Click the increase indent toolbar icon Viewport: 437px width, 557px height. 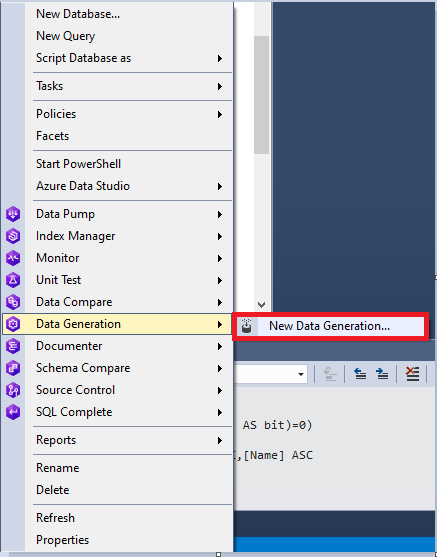coord(382,374)
